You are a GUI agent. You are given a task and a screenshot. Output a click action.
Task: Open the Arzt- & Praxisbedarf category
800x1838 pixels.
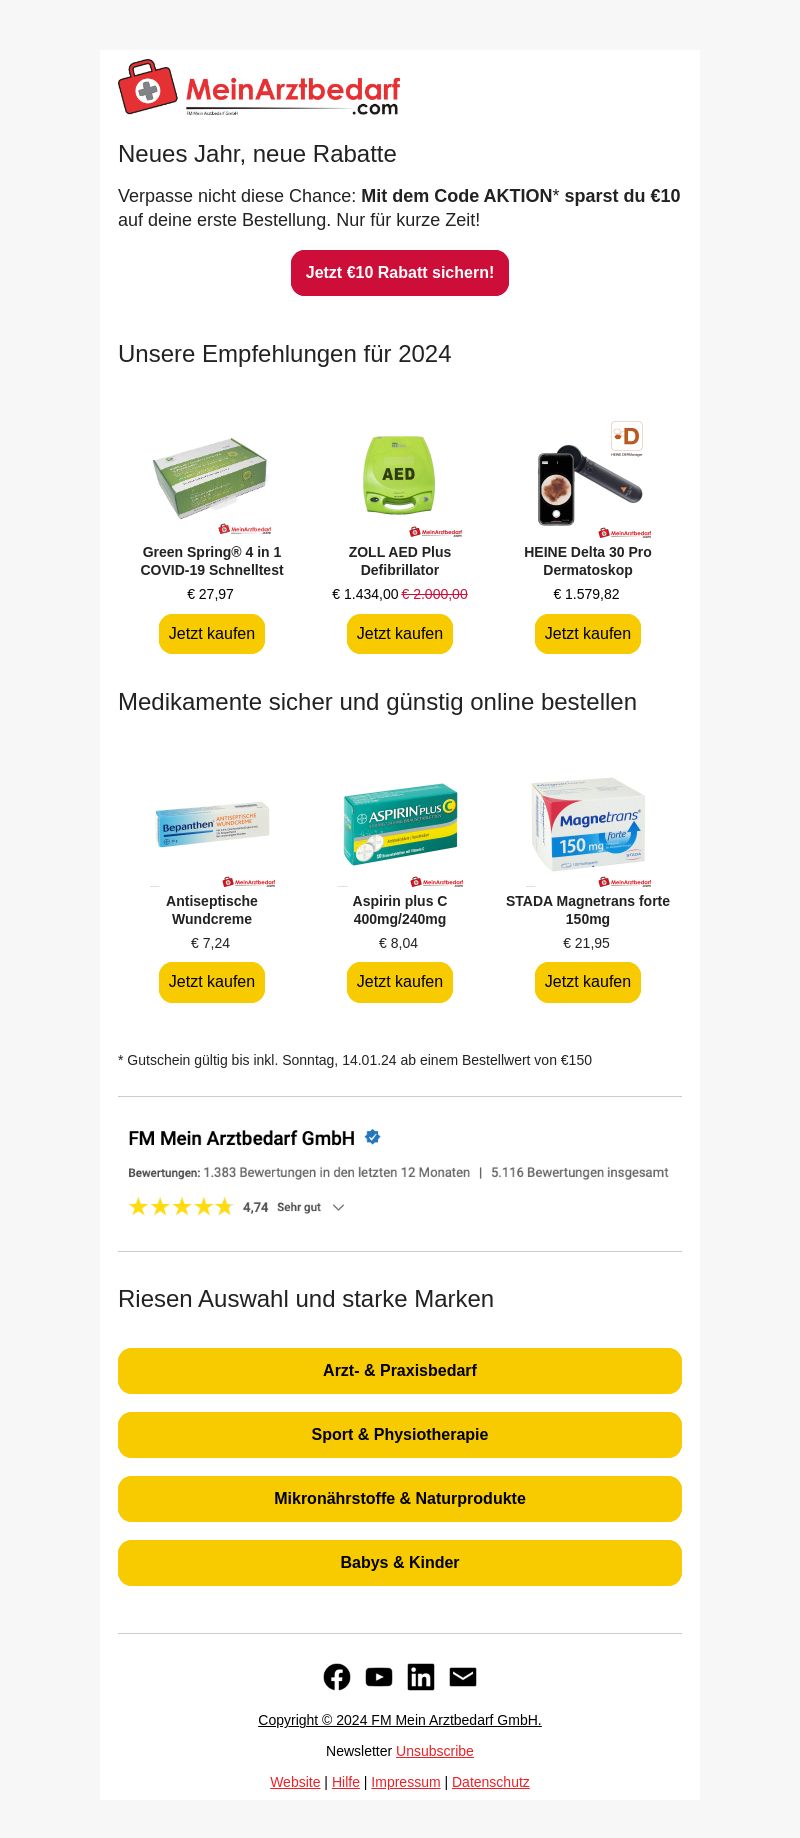coord(400,1371)
